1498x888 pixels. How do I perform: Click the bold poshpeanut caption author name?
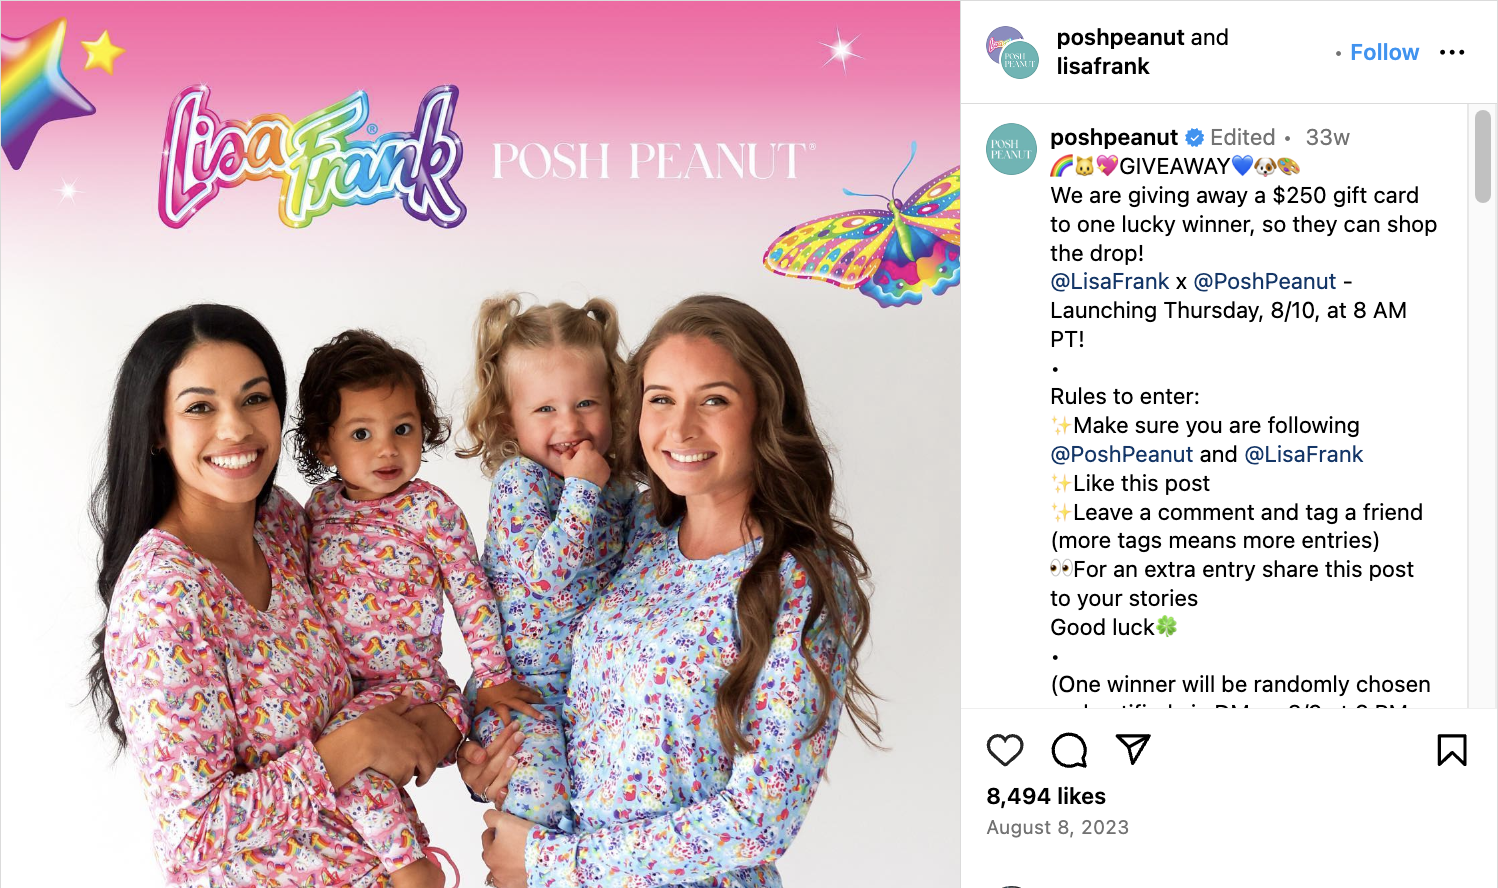pyautogui.click(x=1114, y=137)
